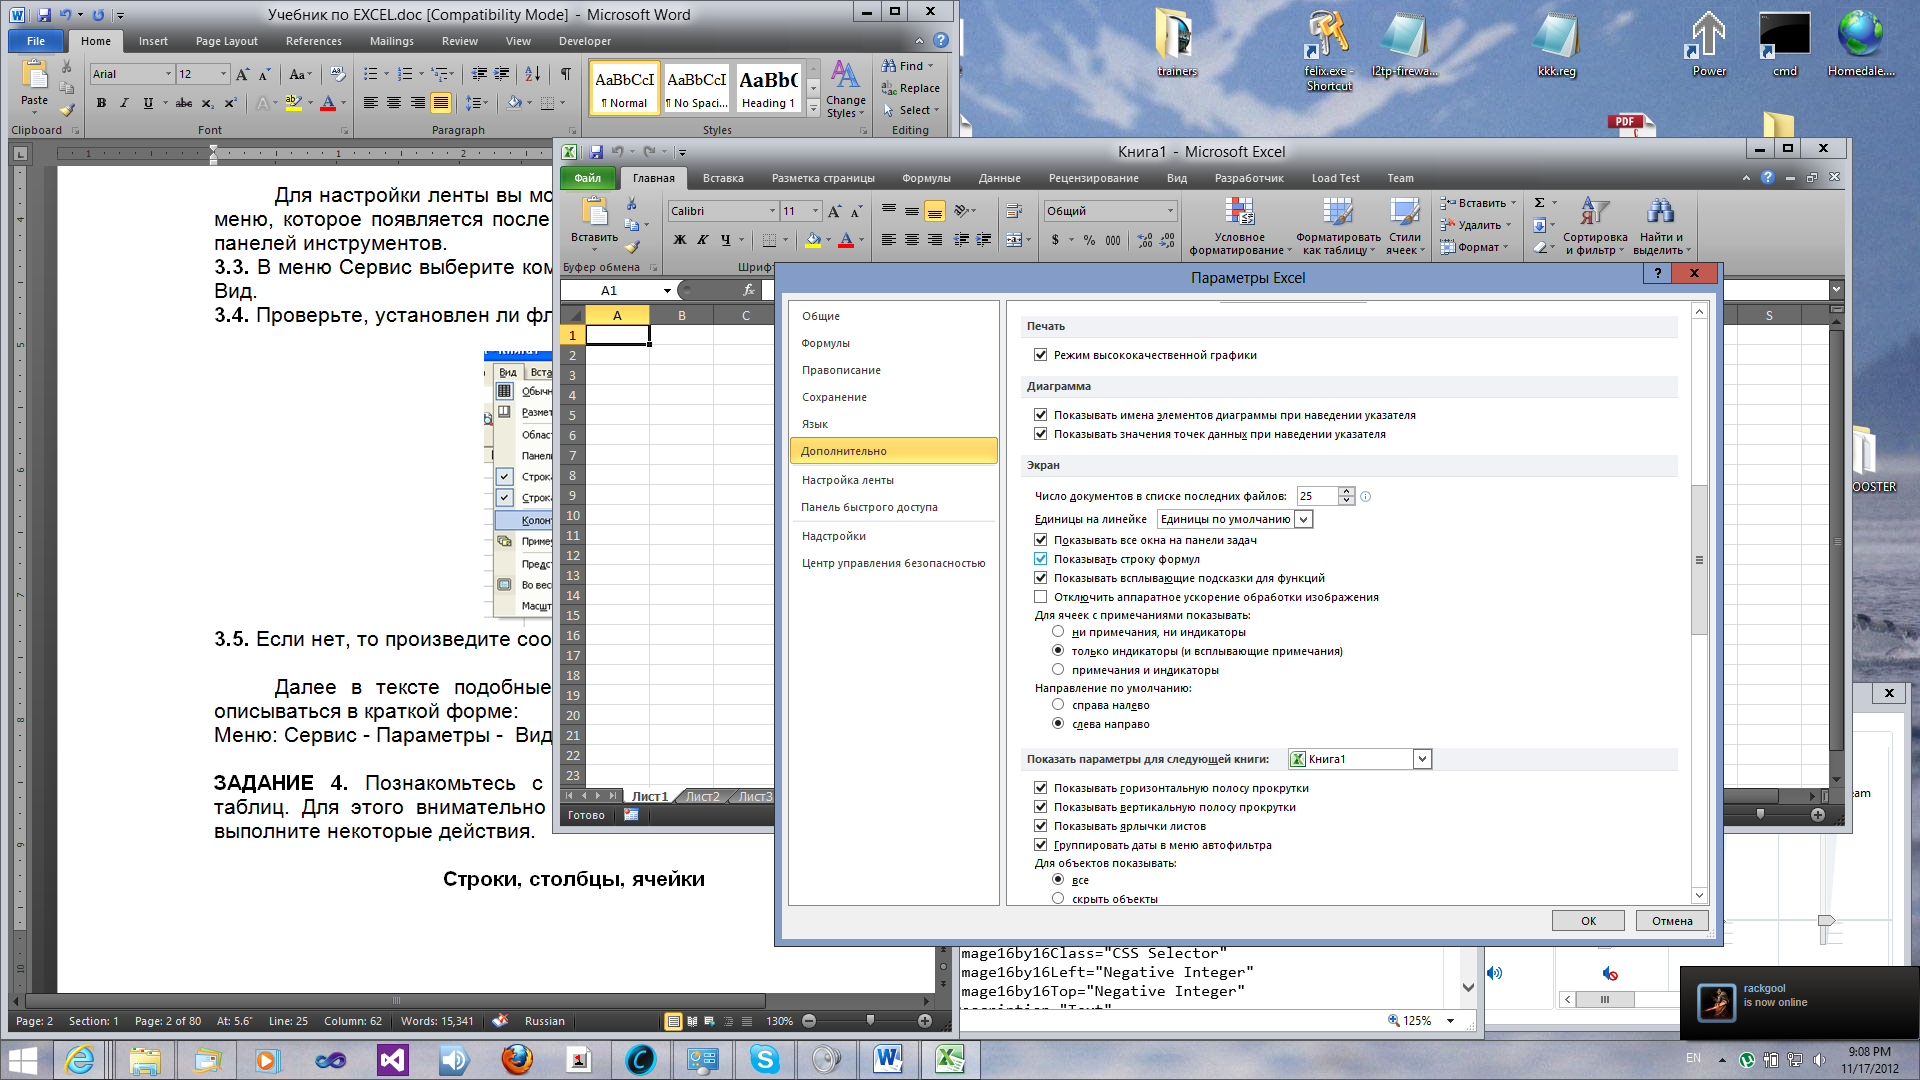Toggle Показывать имена элементов диаграммы checkbox
Screen dimensions: 1920x1080
(x=1040, y=415)
